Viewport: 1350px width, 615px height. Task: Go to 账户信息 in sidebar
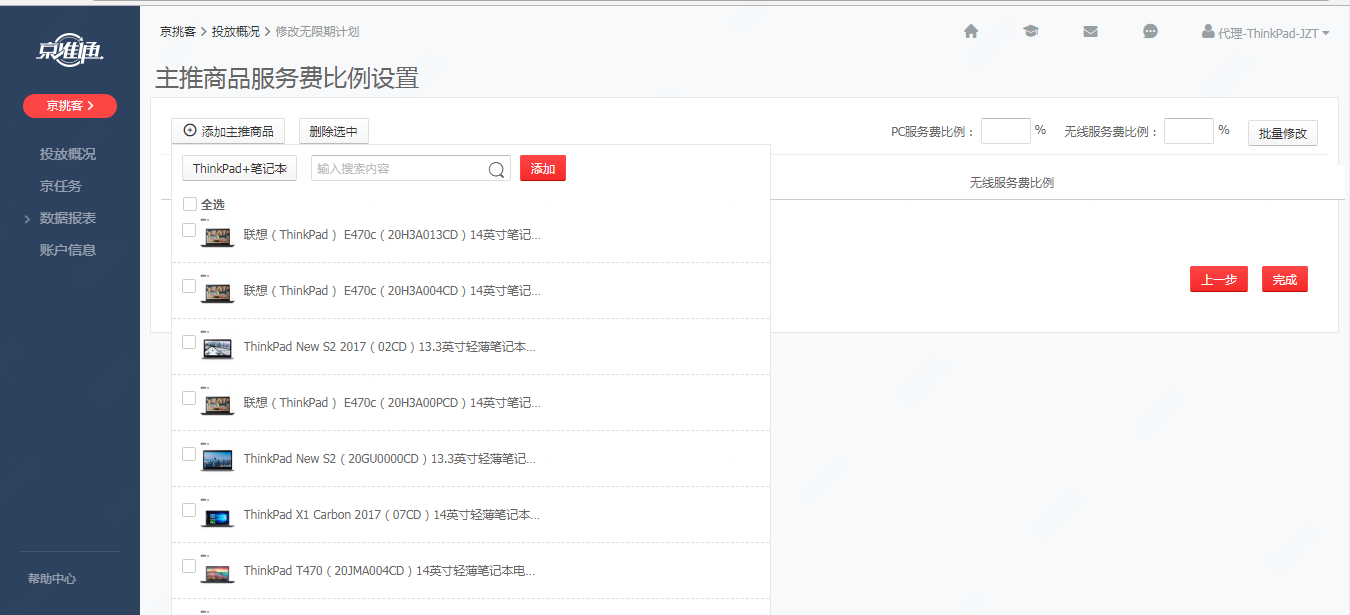68,250
